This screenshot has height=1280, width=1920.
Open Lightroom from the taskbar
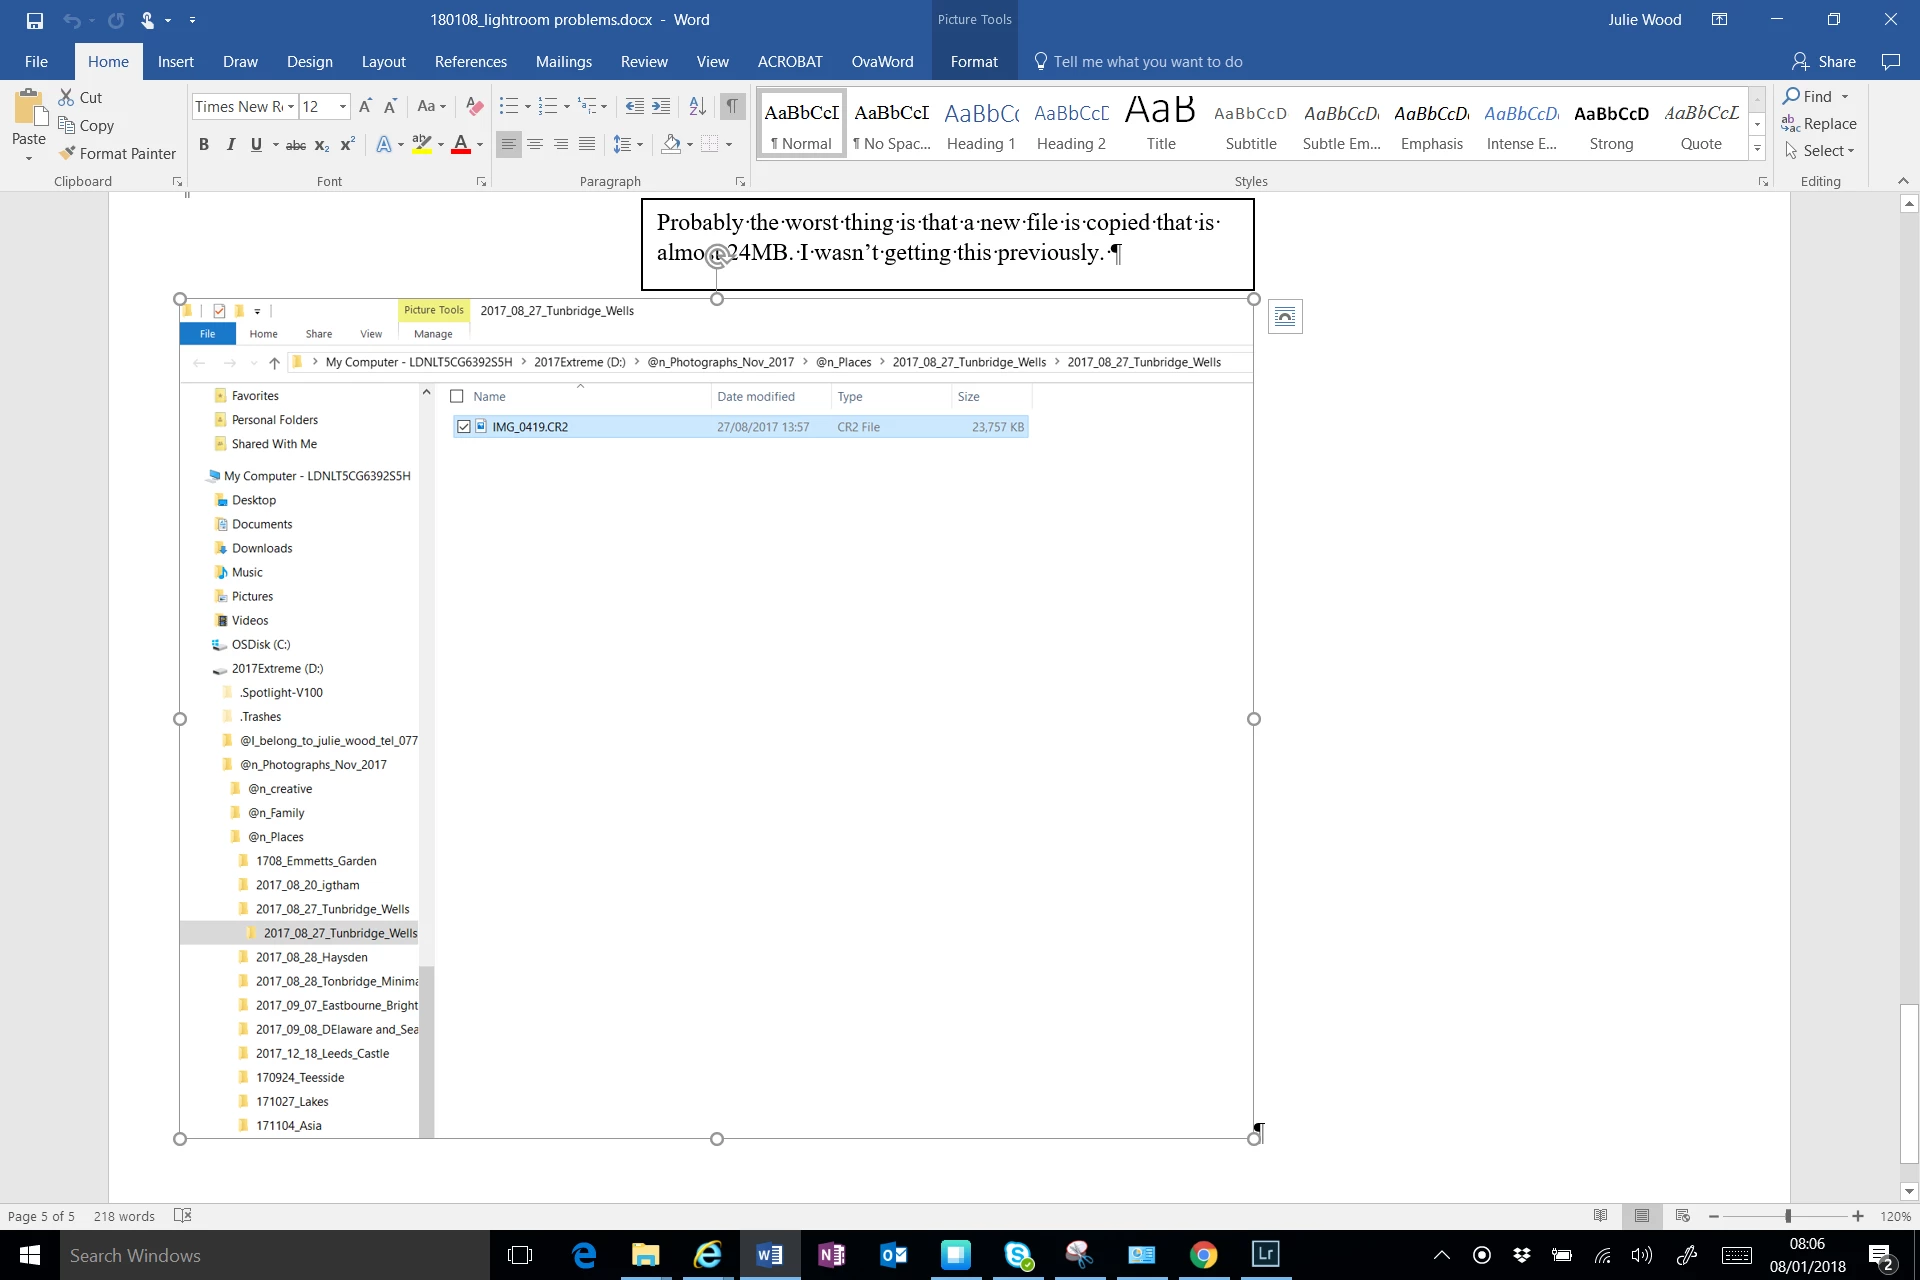[1265, 1254]
